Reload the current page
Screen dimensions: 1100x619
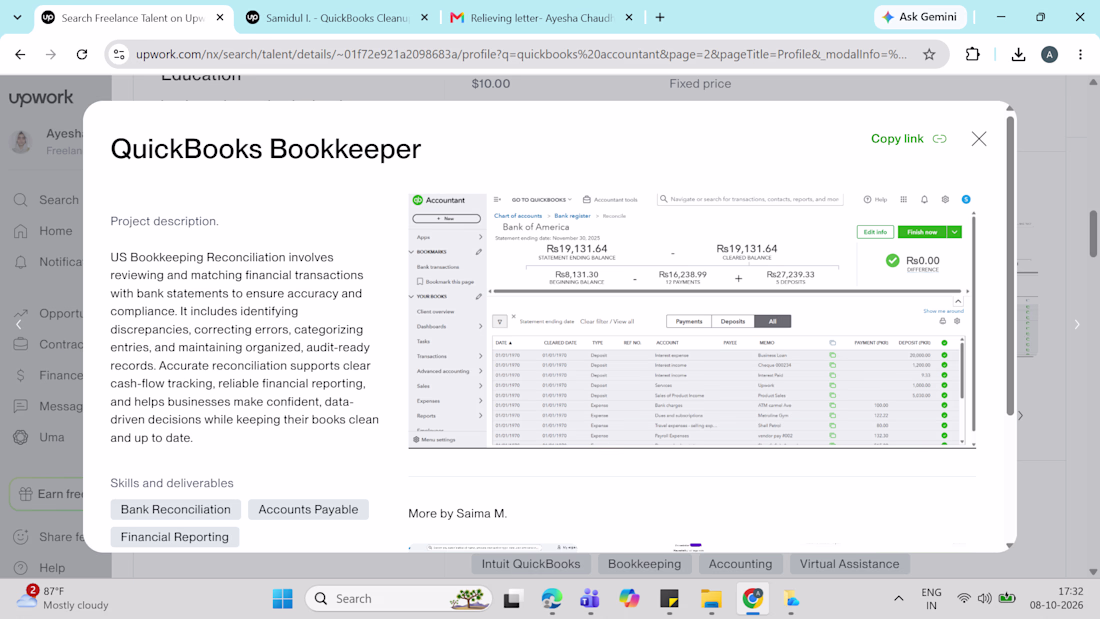click(x=82, y=54)
